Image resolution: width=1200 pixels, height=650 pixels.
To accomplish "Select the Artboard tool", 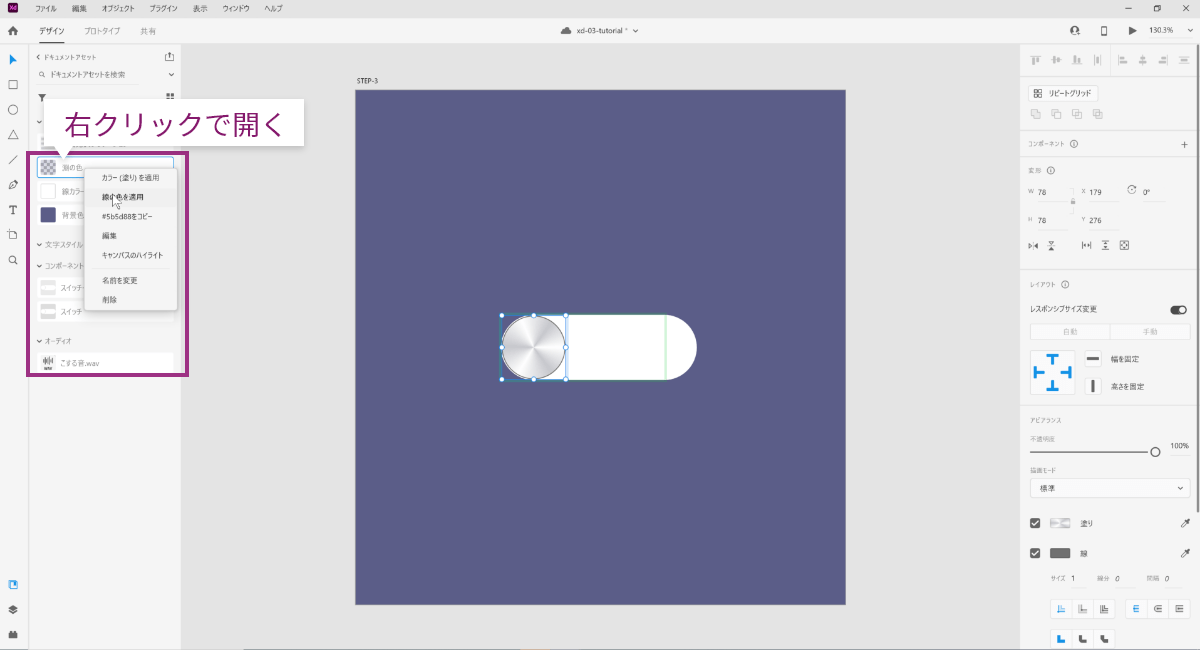I will pyautogui.click(x=13, y=235).
